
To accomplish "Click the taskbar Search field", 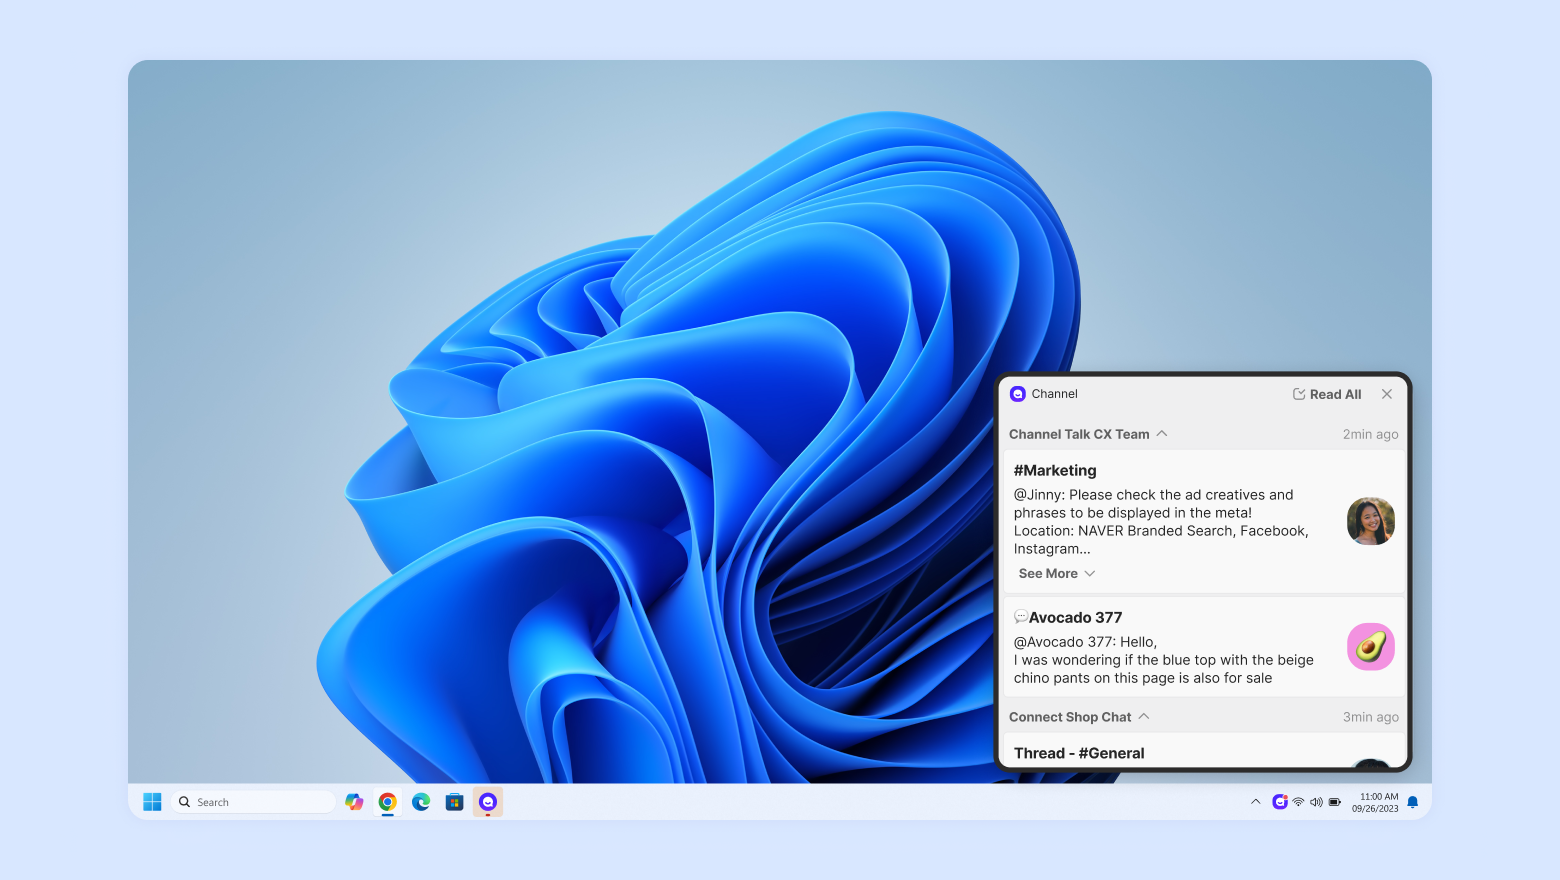I will click(255, 802).
